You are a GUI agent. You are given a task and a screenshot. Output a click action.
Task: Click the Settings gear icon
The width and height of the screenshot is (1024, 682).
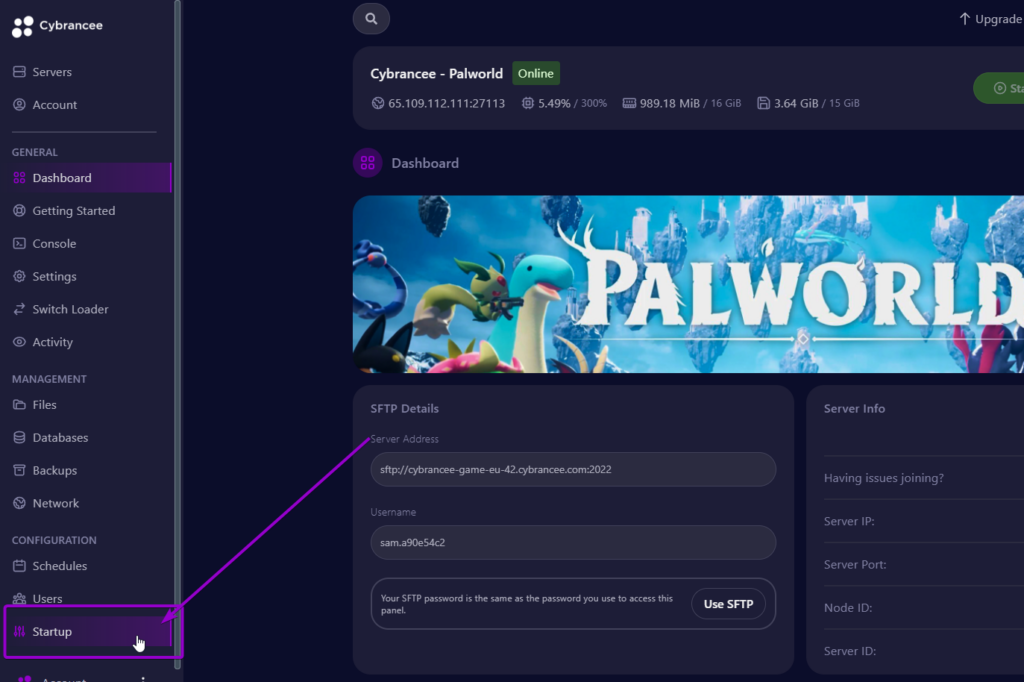pyautogui.click(x=19, y=276)
